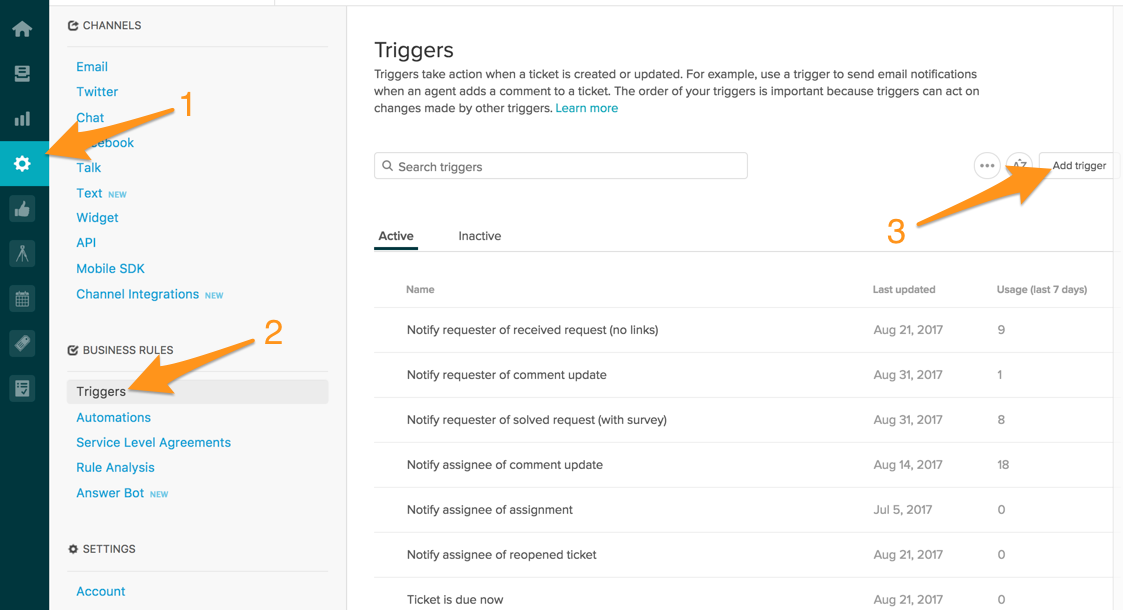The height and width of the screenshot is (610, 1123).
Task: Open the Views list icon in sidebar
Action: [22, 73]
